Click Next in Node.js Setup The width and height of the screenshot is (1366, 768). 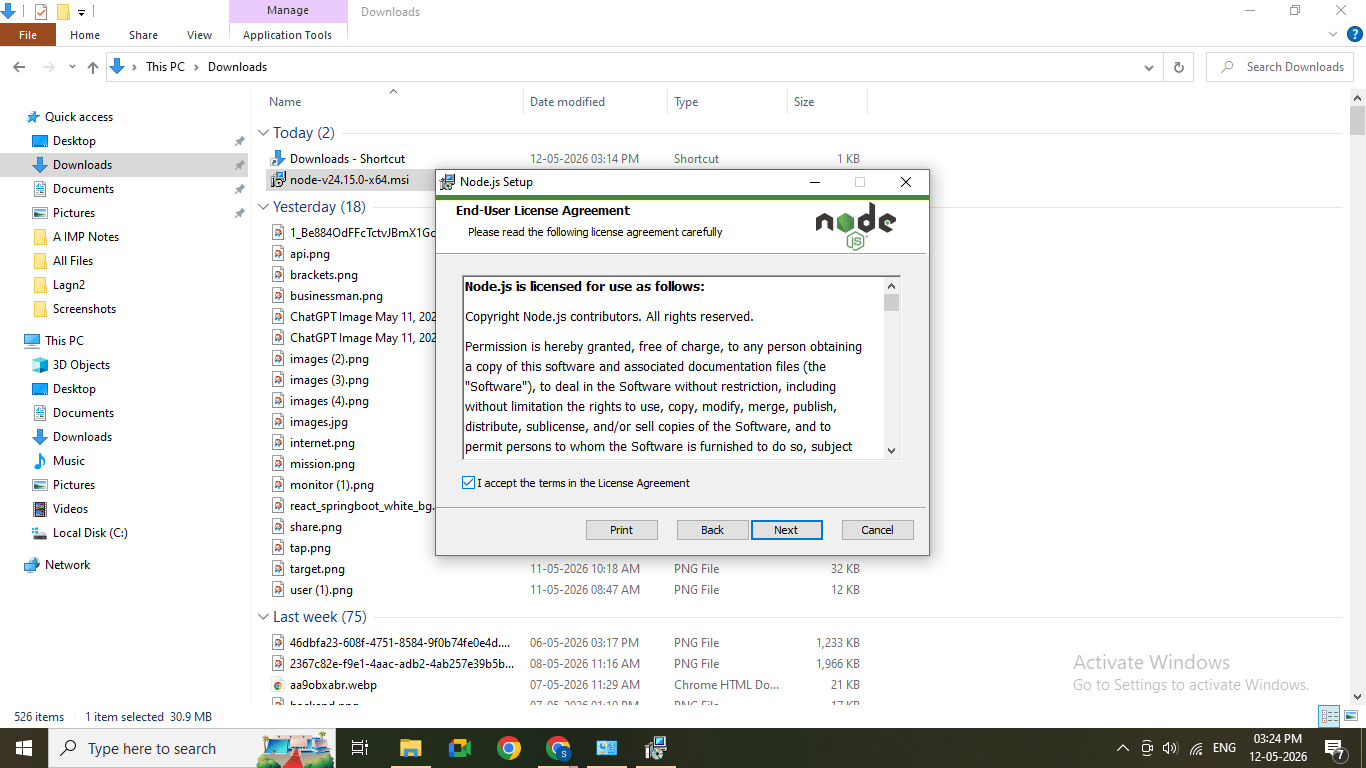786,530
